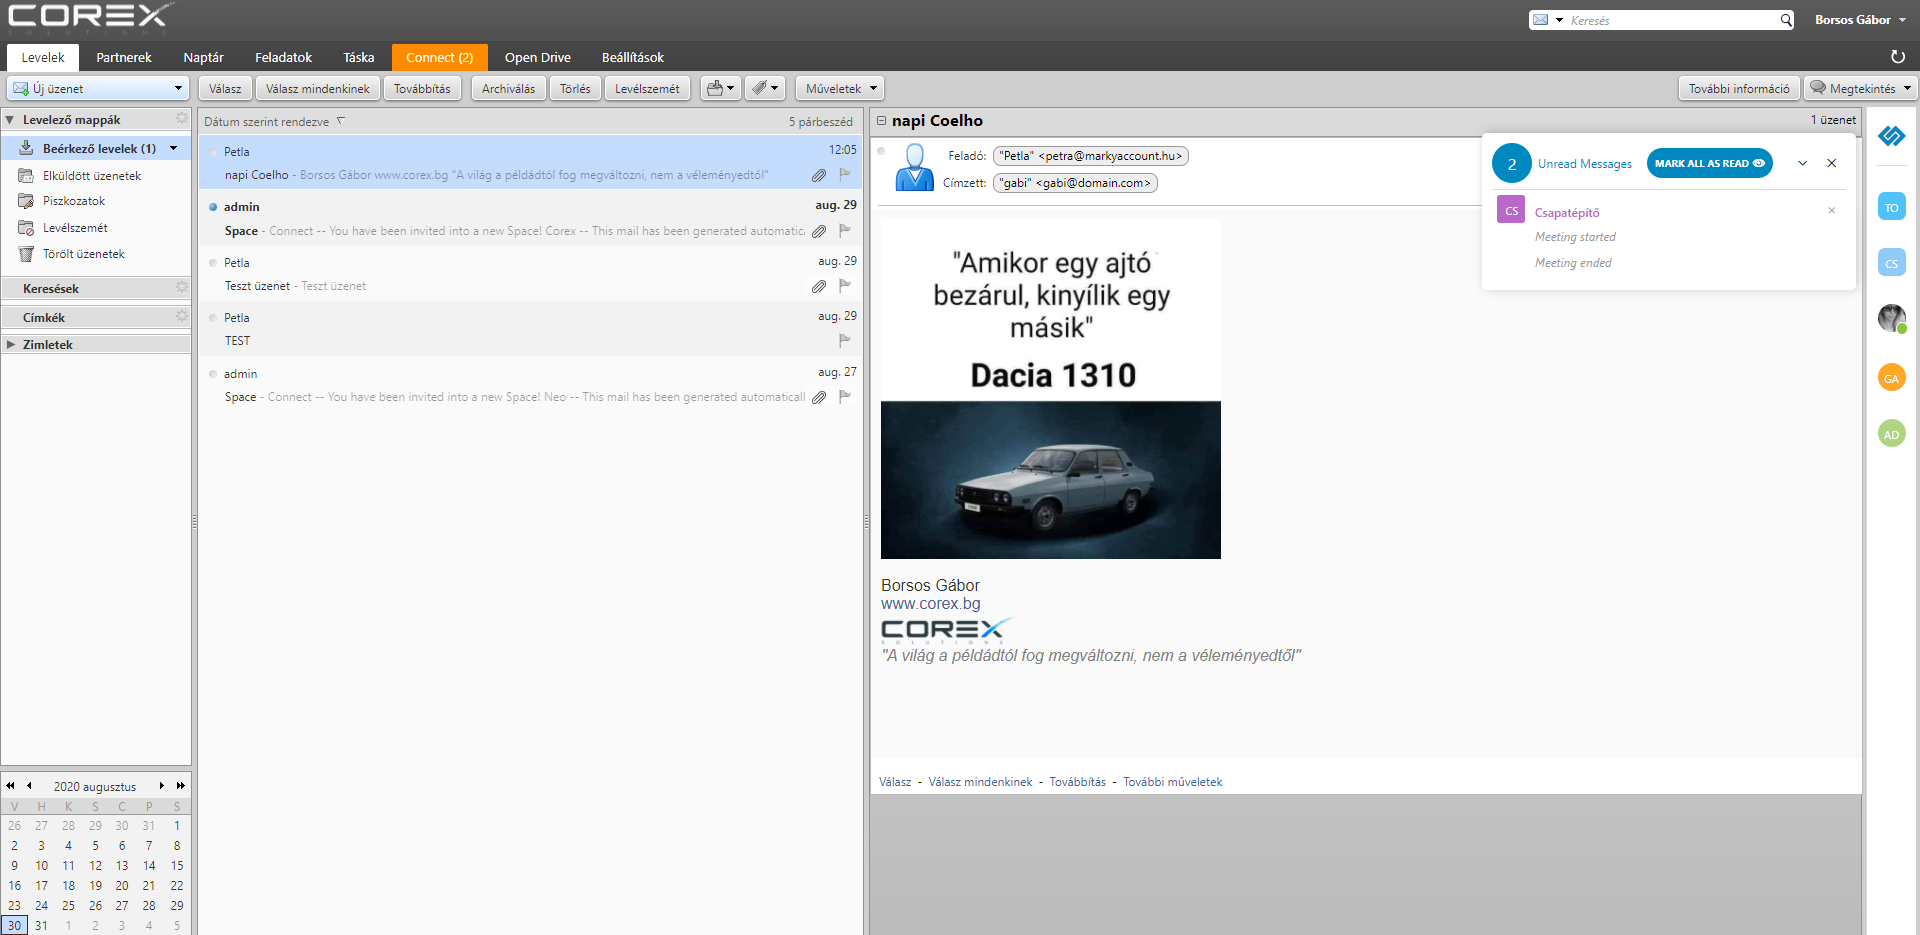
Task: Collapse the napi Coelho conversation header
Action: click(882, 120)
